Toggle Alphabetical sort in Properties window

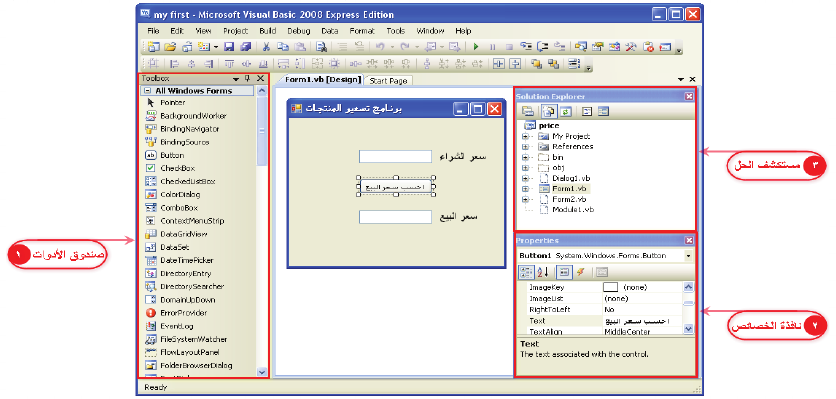[543, 272]
